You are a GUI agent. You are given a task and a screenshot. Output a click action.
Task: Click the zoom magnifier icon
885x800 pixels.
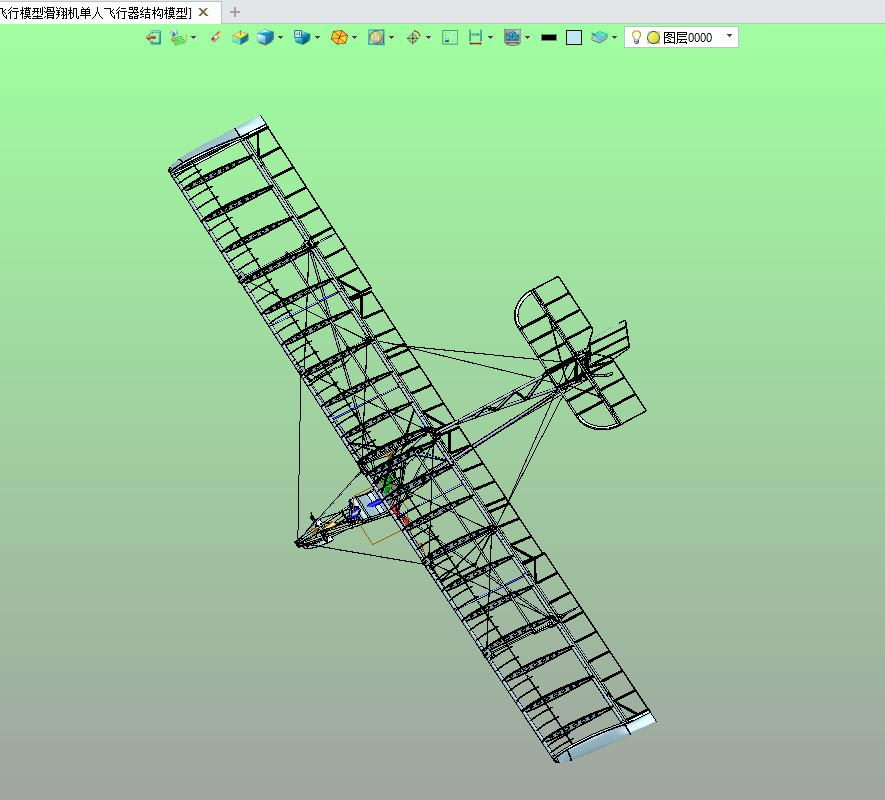pyautogui.click(x=376, y=37)
